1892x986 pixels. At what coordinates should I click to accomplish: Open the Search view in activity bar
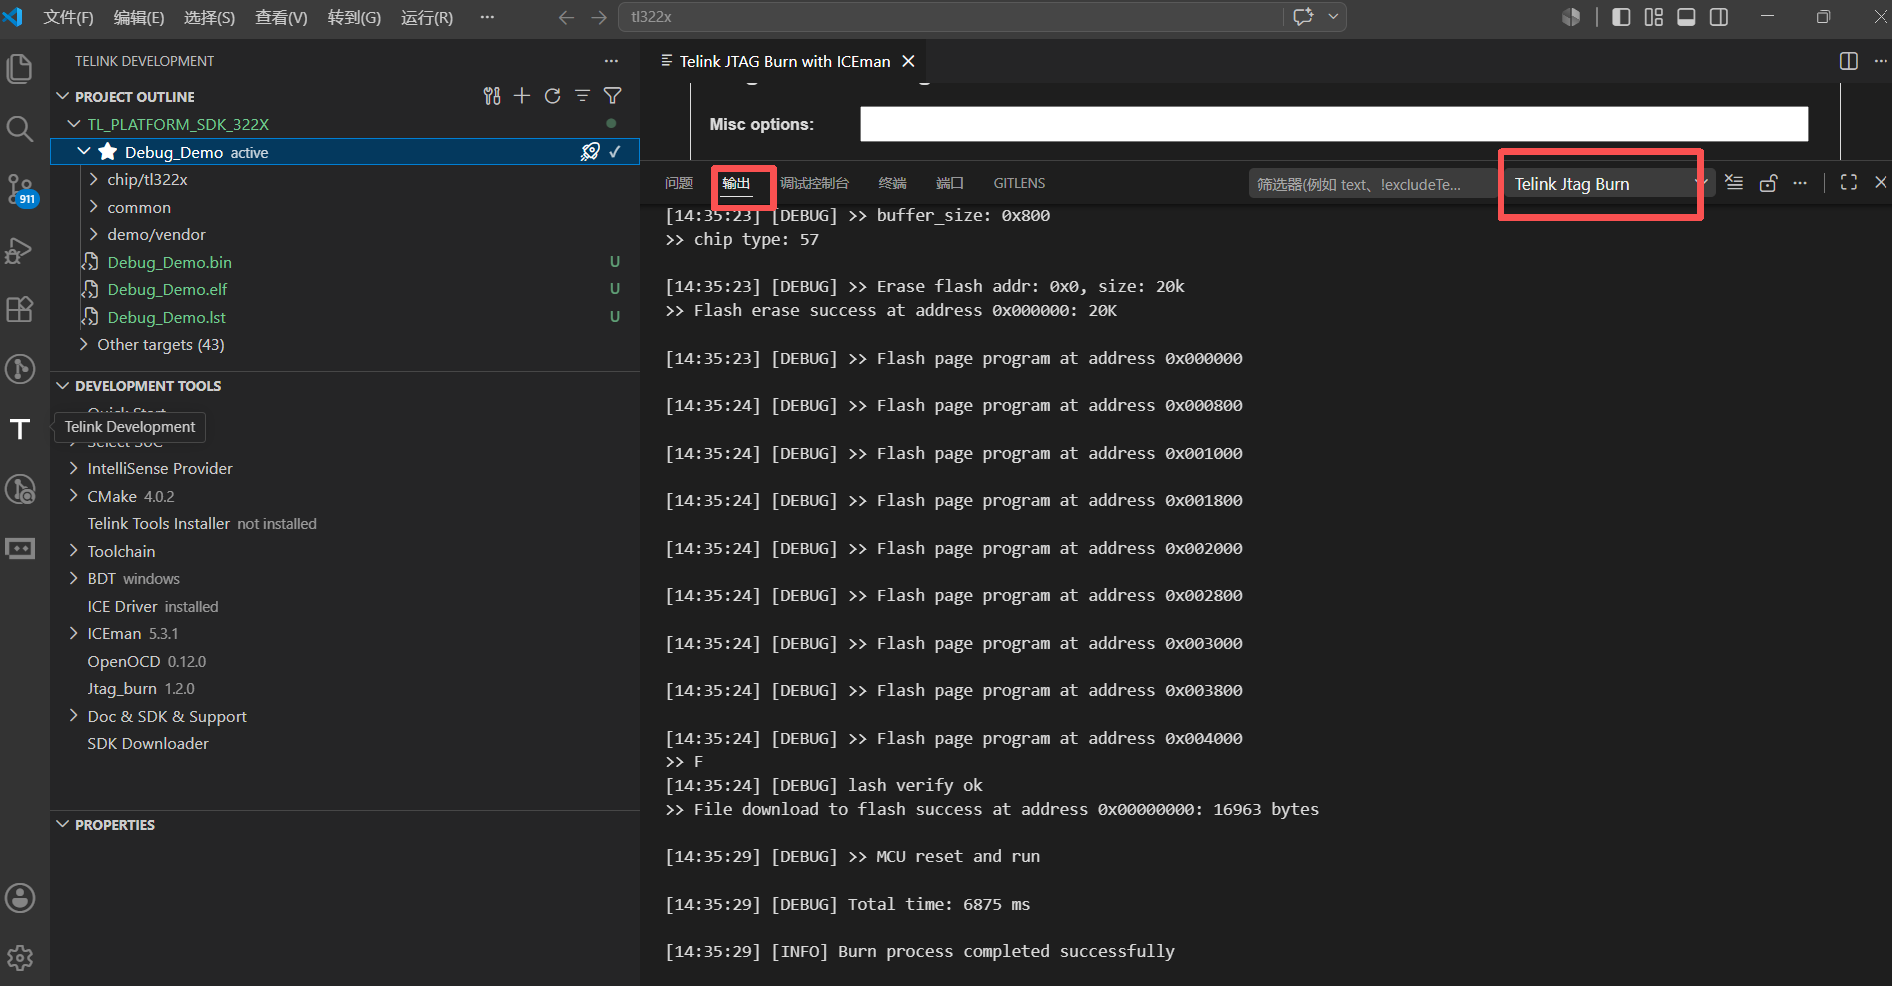pyautogui.click(x=20, y=128)
